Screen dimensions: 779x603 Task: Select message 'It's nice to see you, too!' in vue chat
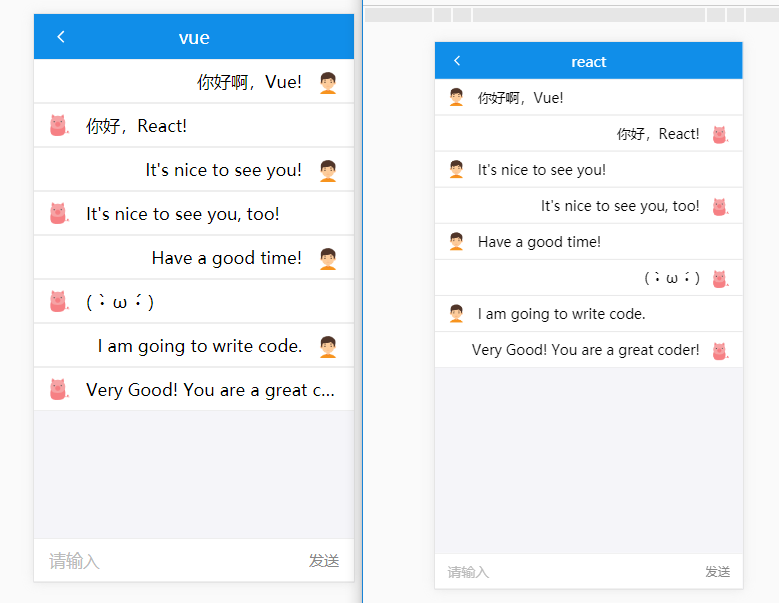click(x=183, y=214)
